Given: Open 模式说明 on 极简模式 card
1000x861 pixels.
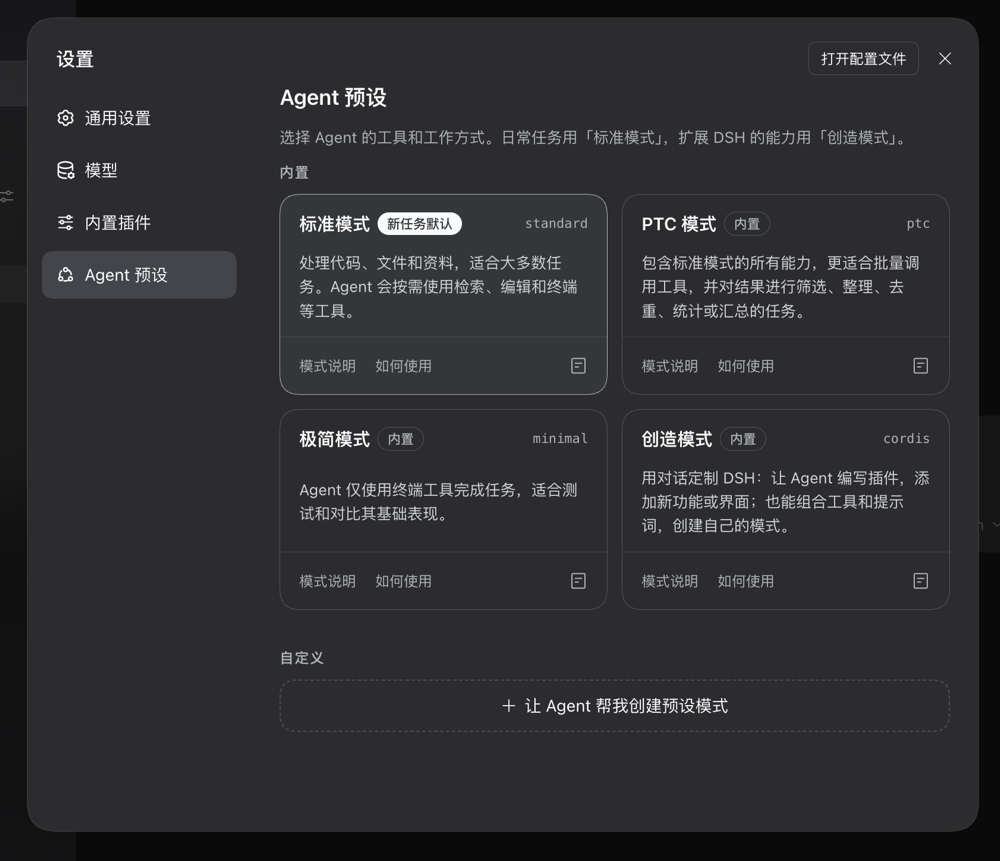Looking at the screenshot, I should coord(327,581).
